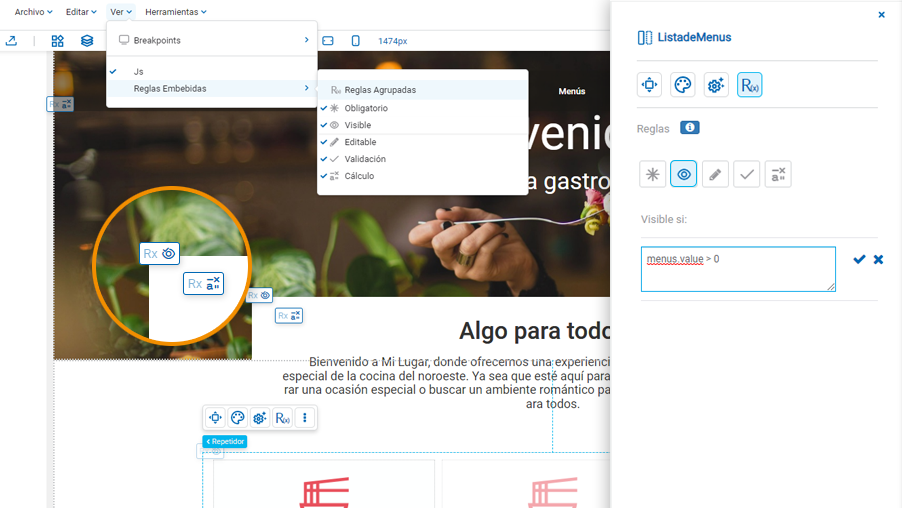Viewport: 902px width, 508px height.
Task: Select the Validación checkmark rule button
Action: coord(747,174)
